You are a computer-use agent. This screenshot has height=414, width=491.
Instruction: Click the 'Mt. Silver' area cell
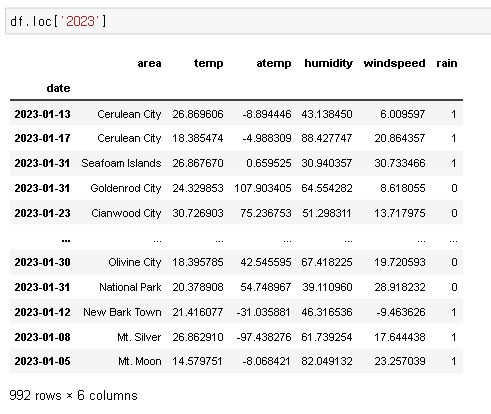tap(139, 337)
